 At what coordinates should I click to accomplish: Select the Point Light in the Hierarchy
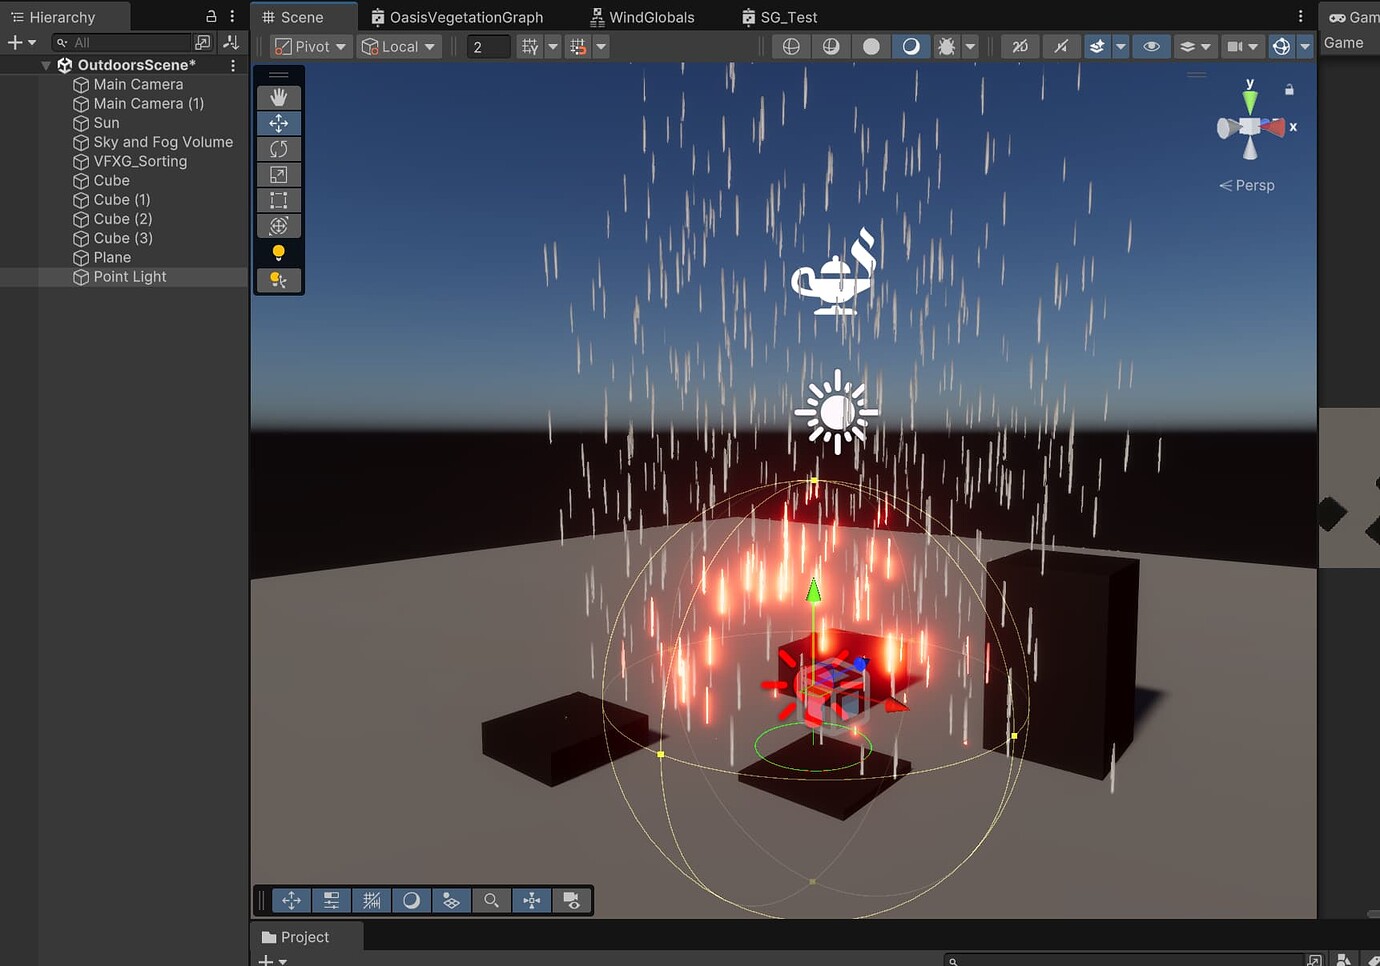pos(129,277)
